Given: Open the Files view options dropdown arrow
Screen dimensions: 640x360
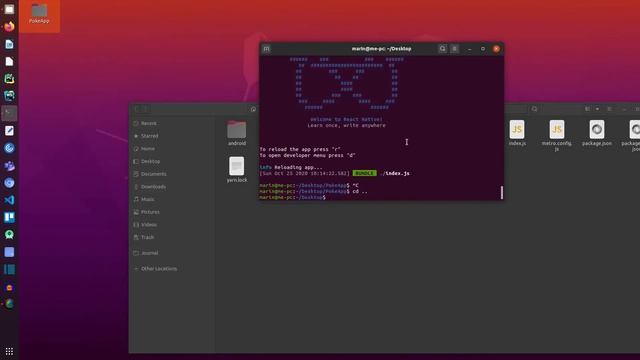Looking at the screenshot, I should click(x=597, y=109).
